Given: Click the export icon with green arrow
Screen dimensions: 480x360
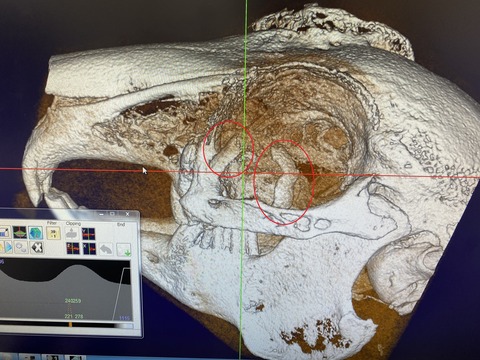Looking at the screenshot, I should (124, 250).
